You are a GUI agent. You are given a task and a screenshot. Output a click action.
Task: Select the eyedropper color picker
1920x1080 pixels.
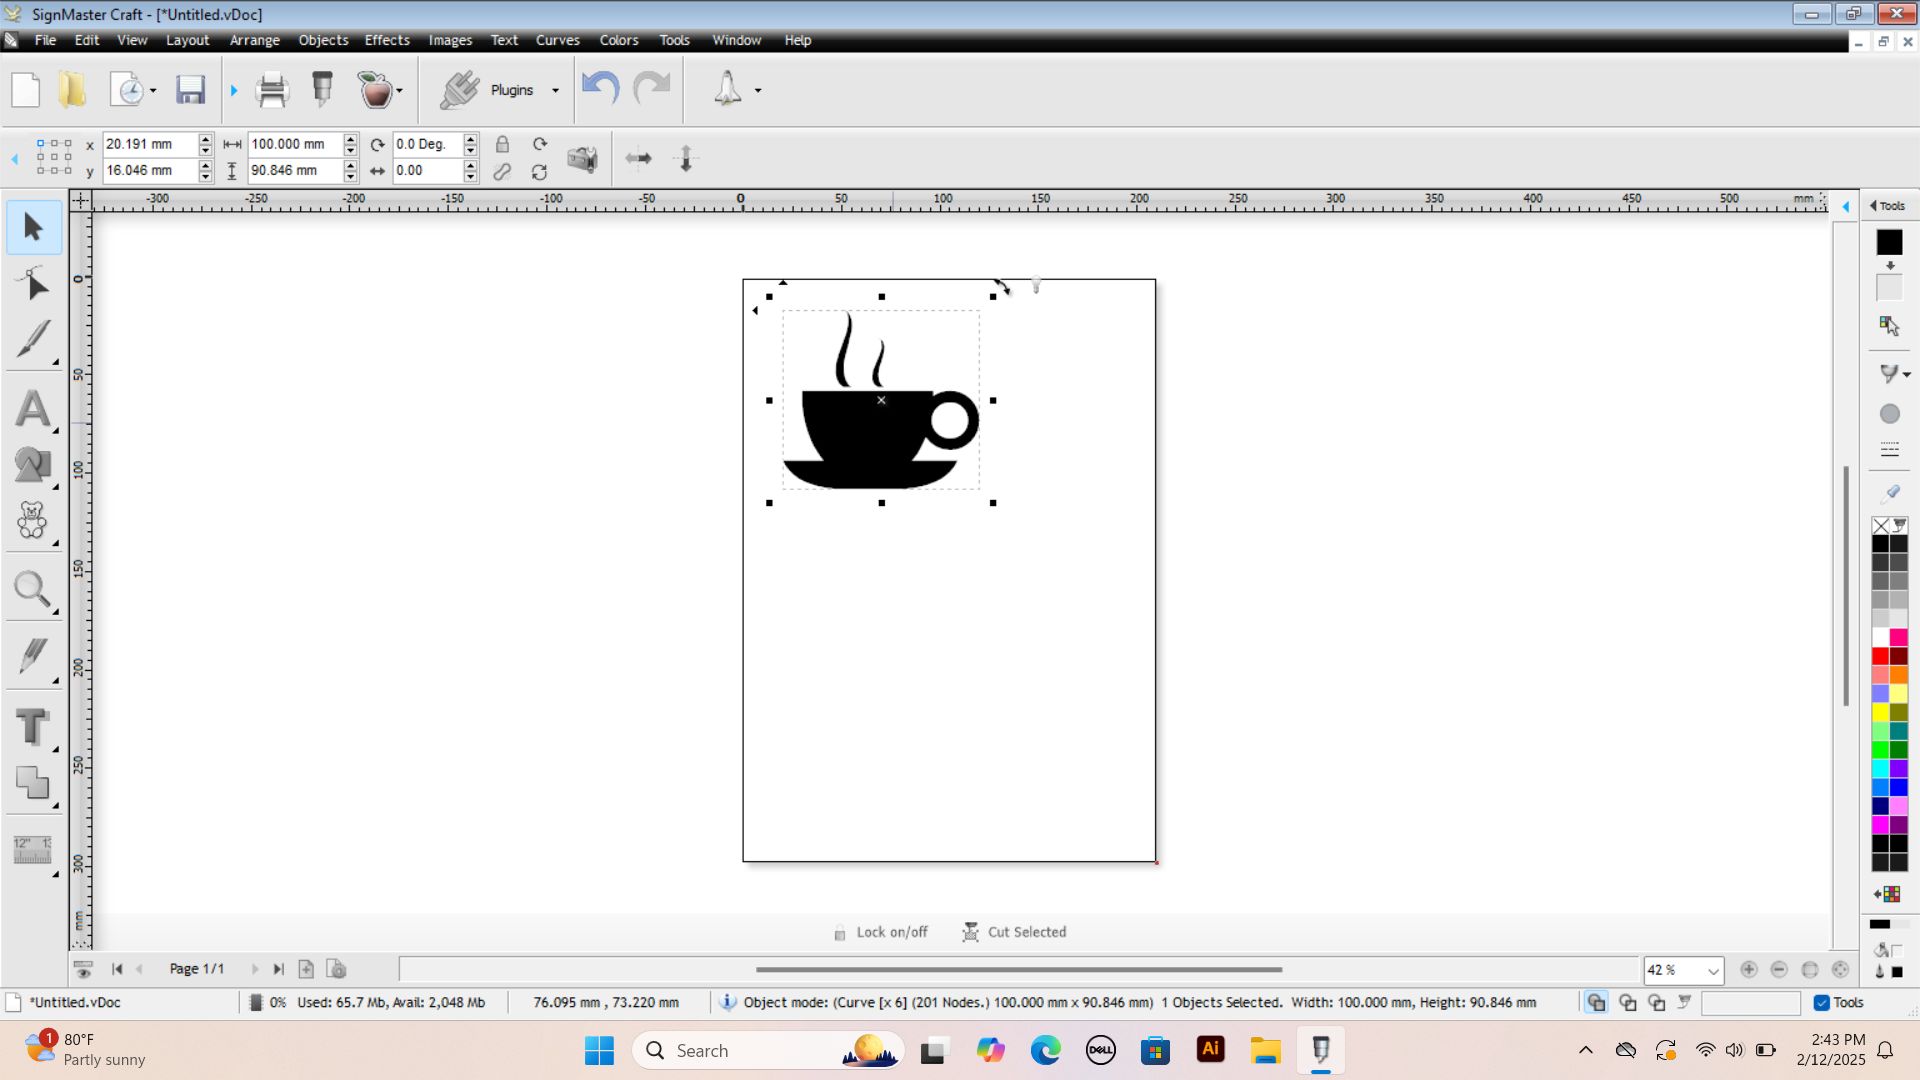coord(1890,493)
